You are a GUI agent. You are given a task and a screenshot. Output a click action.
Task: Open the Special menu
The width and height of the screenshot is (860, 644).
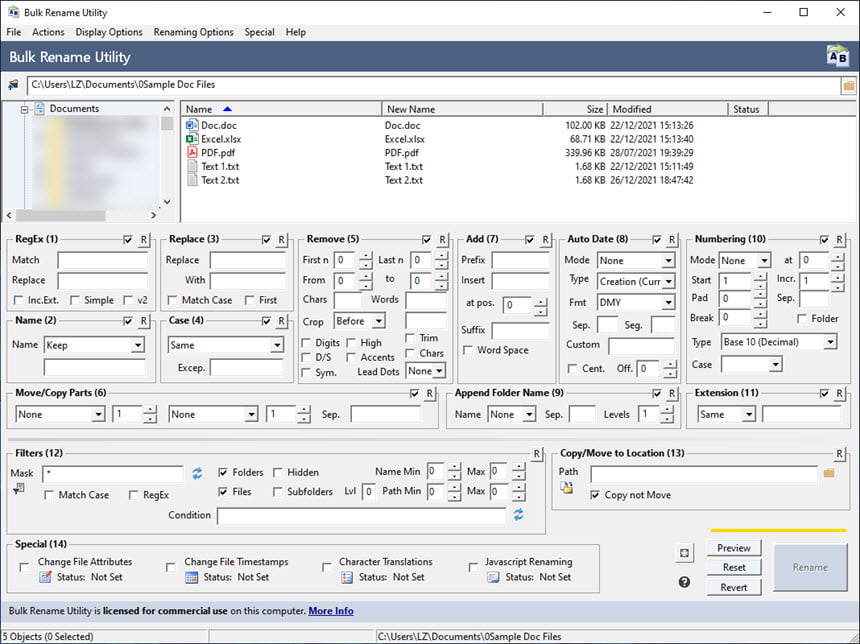[259, 32]
